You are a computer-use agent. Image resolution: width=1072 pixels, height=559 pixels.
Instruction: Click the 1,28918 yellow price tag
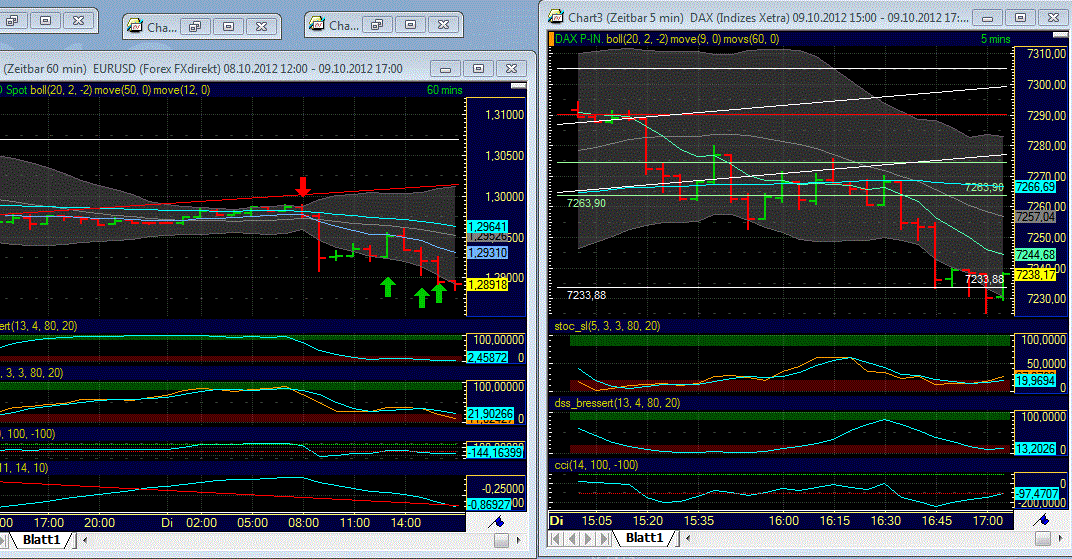[487, 284]
